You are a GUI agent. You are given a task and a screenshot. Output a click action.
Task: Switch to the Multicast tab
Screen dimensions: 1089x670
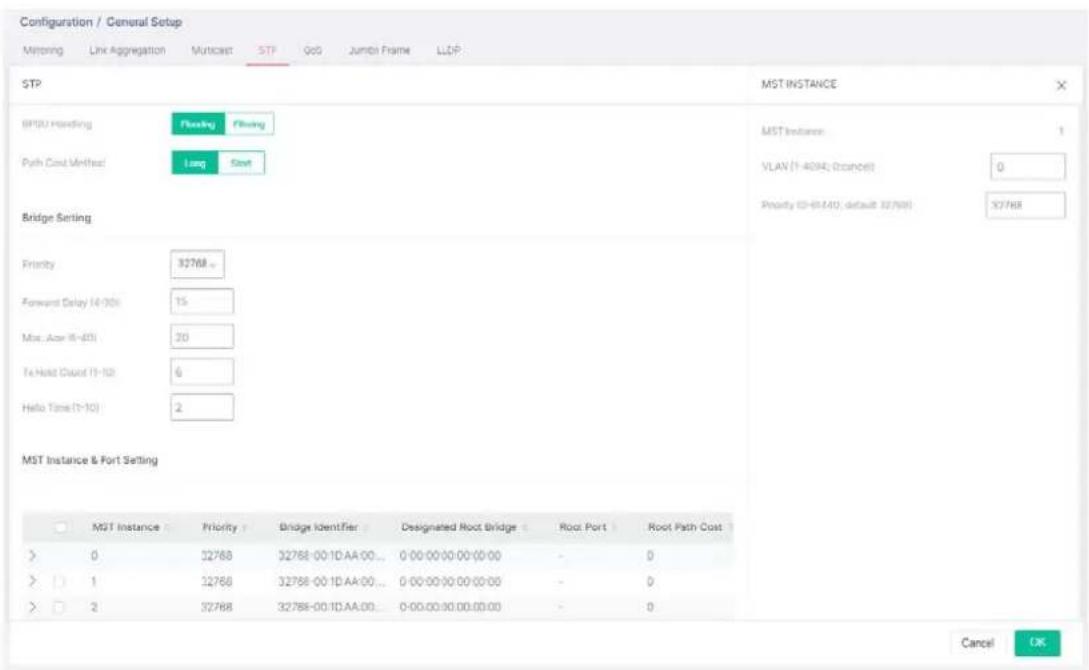click(212, 50)
